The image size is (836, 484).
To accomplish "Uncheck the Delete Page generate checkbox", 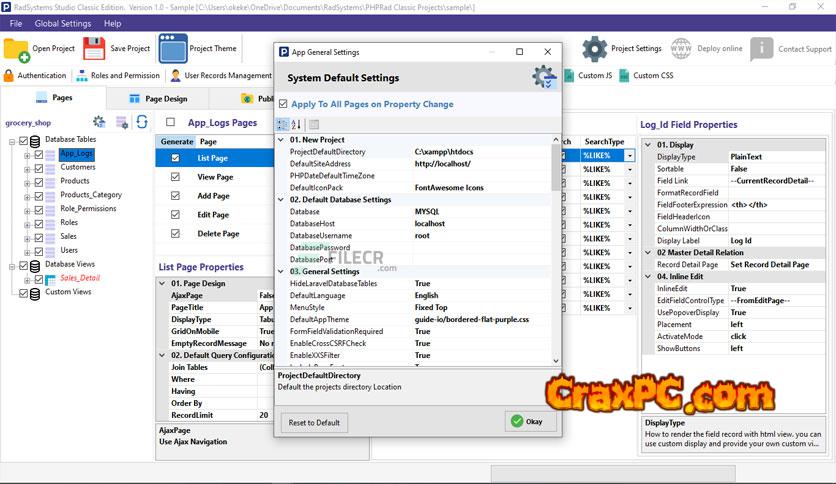I will click(x=175, y=233).
